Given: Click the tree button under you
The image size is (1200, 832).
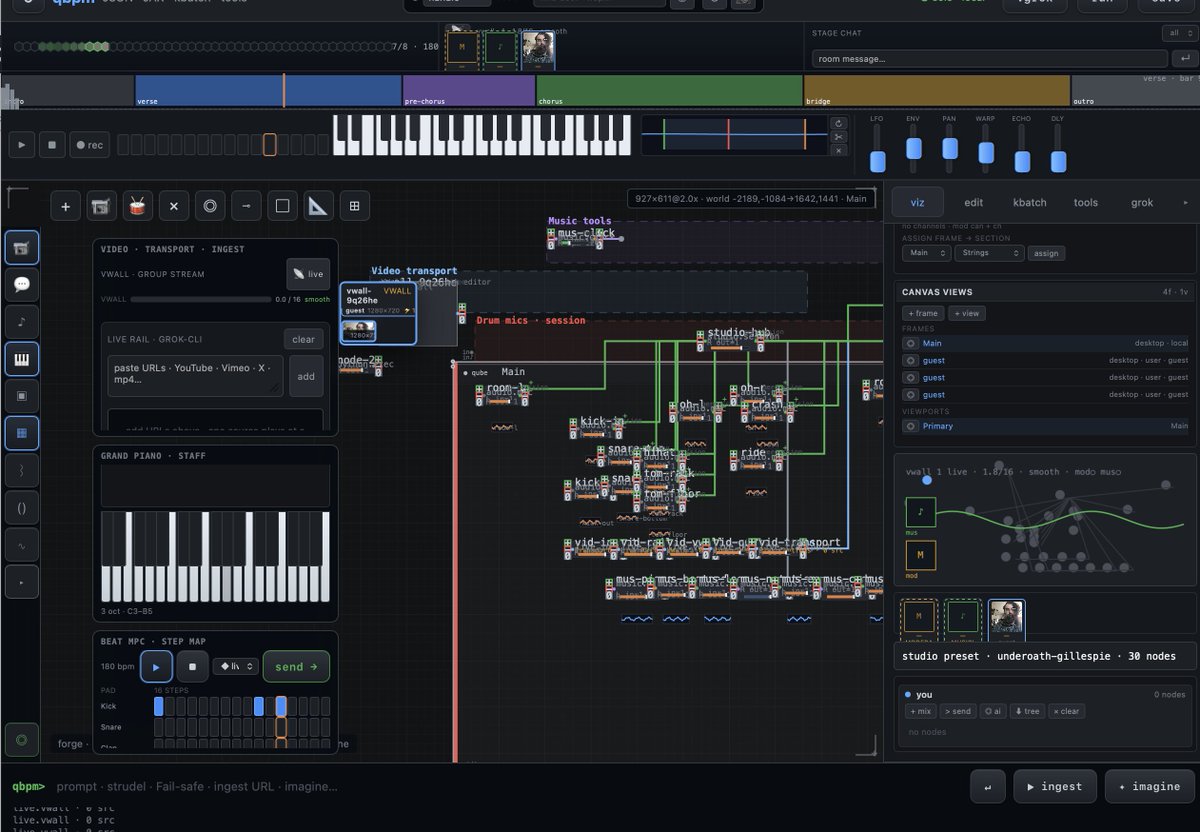Looking at the screenshot, I should 1027,711.
